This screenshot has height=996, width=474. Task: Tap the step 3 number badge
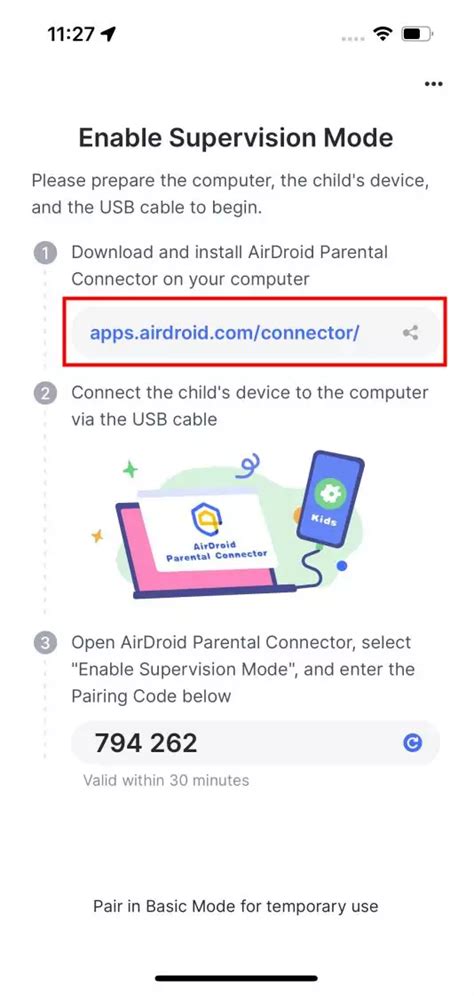pos(44,643)
